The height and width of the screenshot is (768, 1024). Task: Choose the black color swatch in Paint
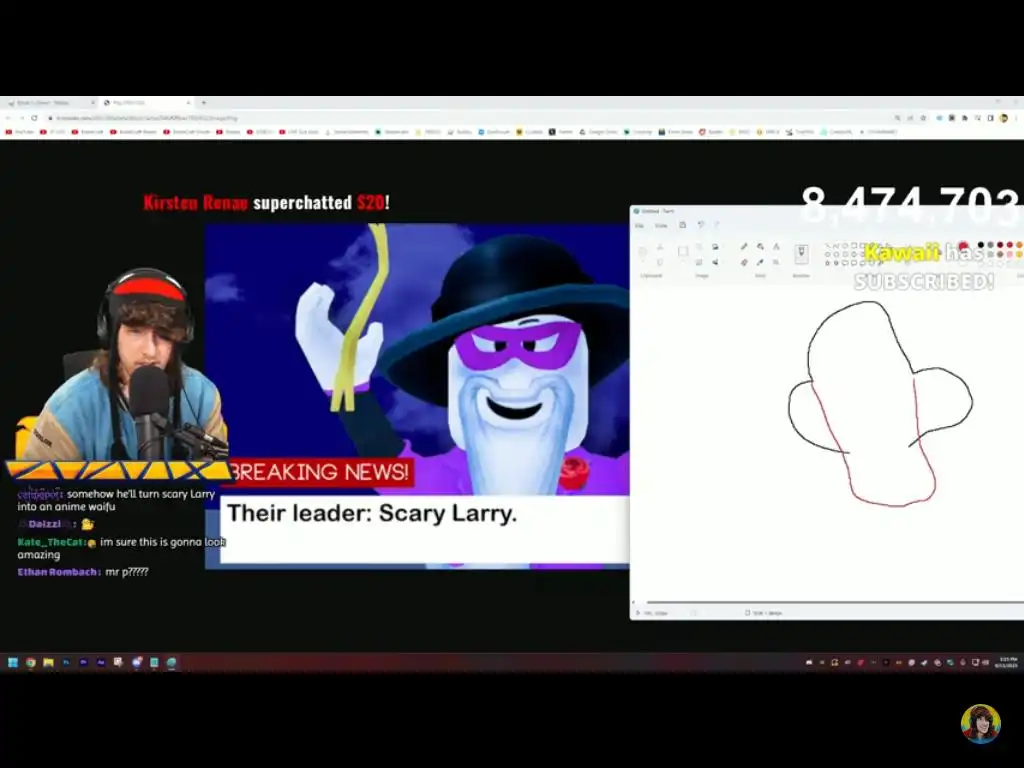[980, 245]
